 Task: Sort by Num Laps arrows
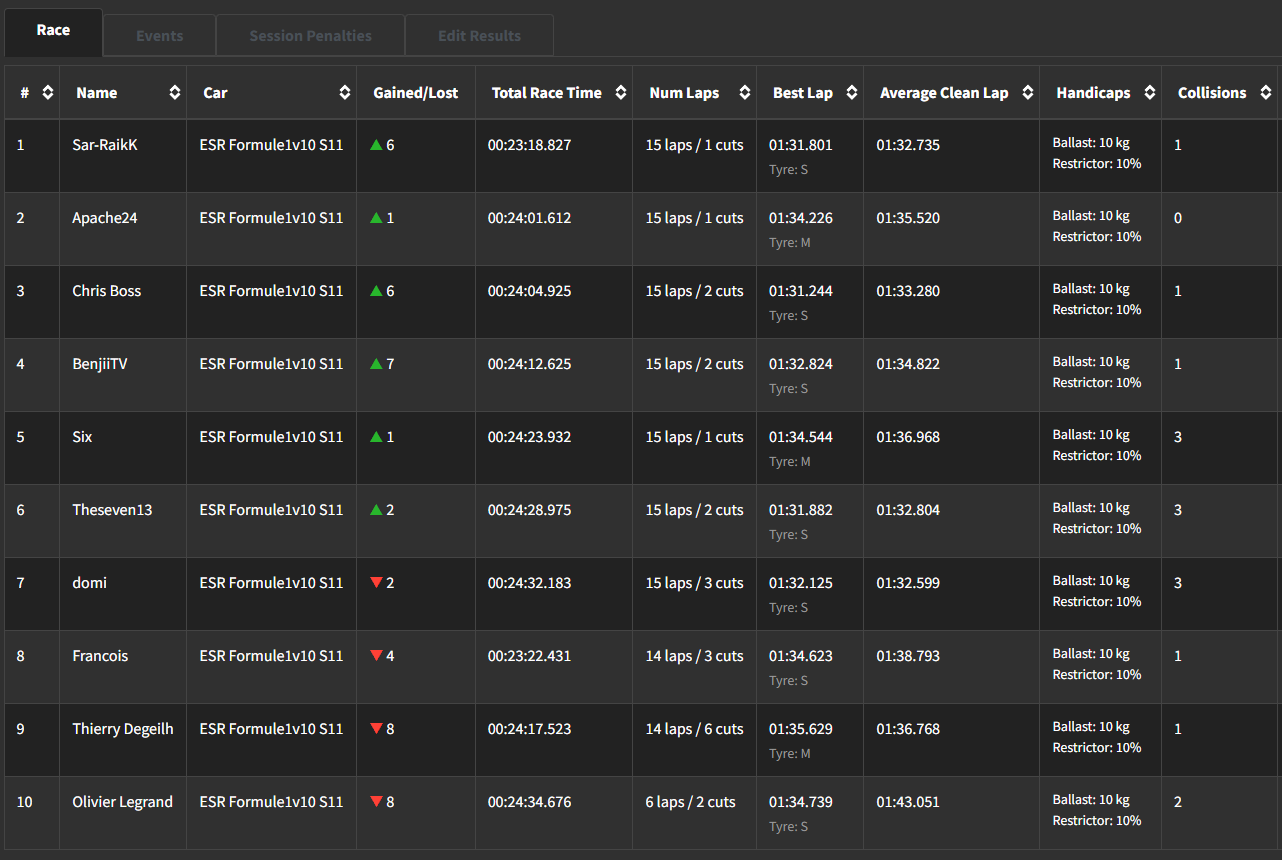pos(745,93)
